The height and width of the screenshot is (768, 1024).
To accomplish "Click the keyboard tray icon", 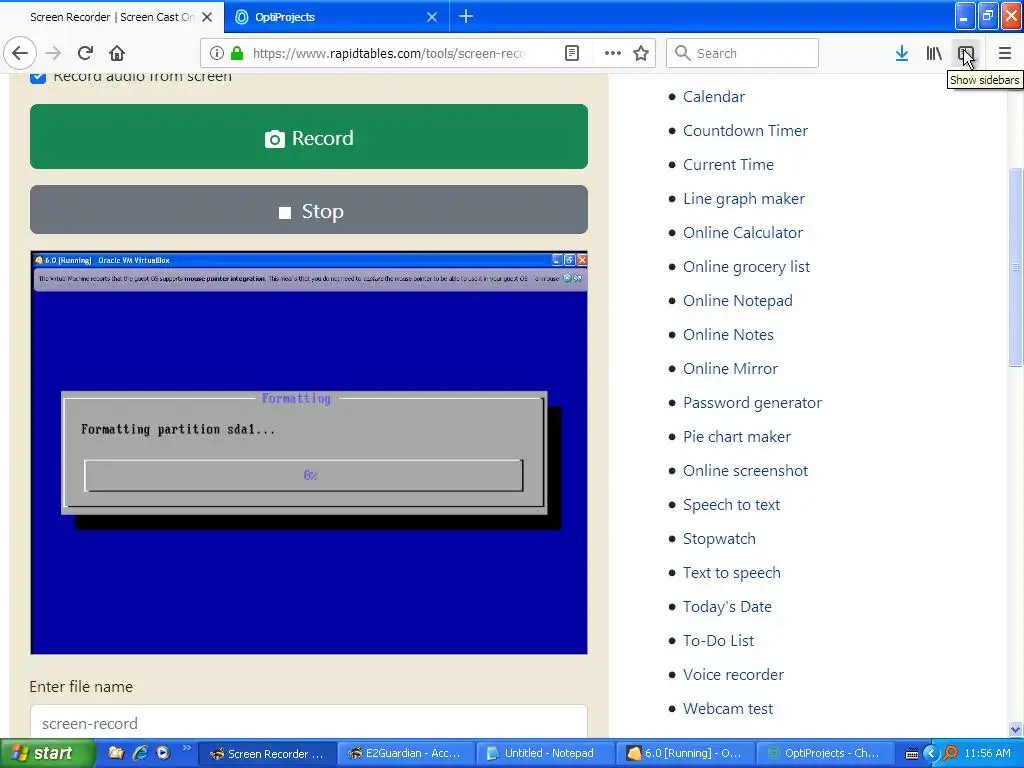I will (x=912, y=754).
